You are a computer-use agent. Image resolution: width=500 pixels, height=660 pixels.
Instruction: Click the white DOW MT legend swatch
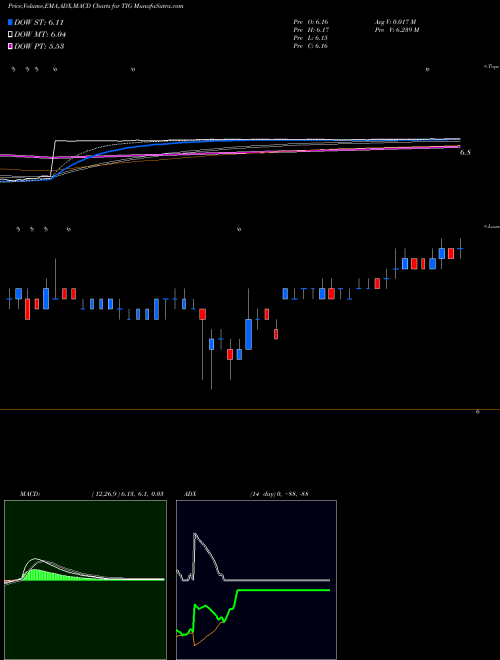11,35
